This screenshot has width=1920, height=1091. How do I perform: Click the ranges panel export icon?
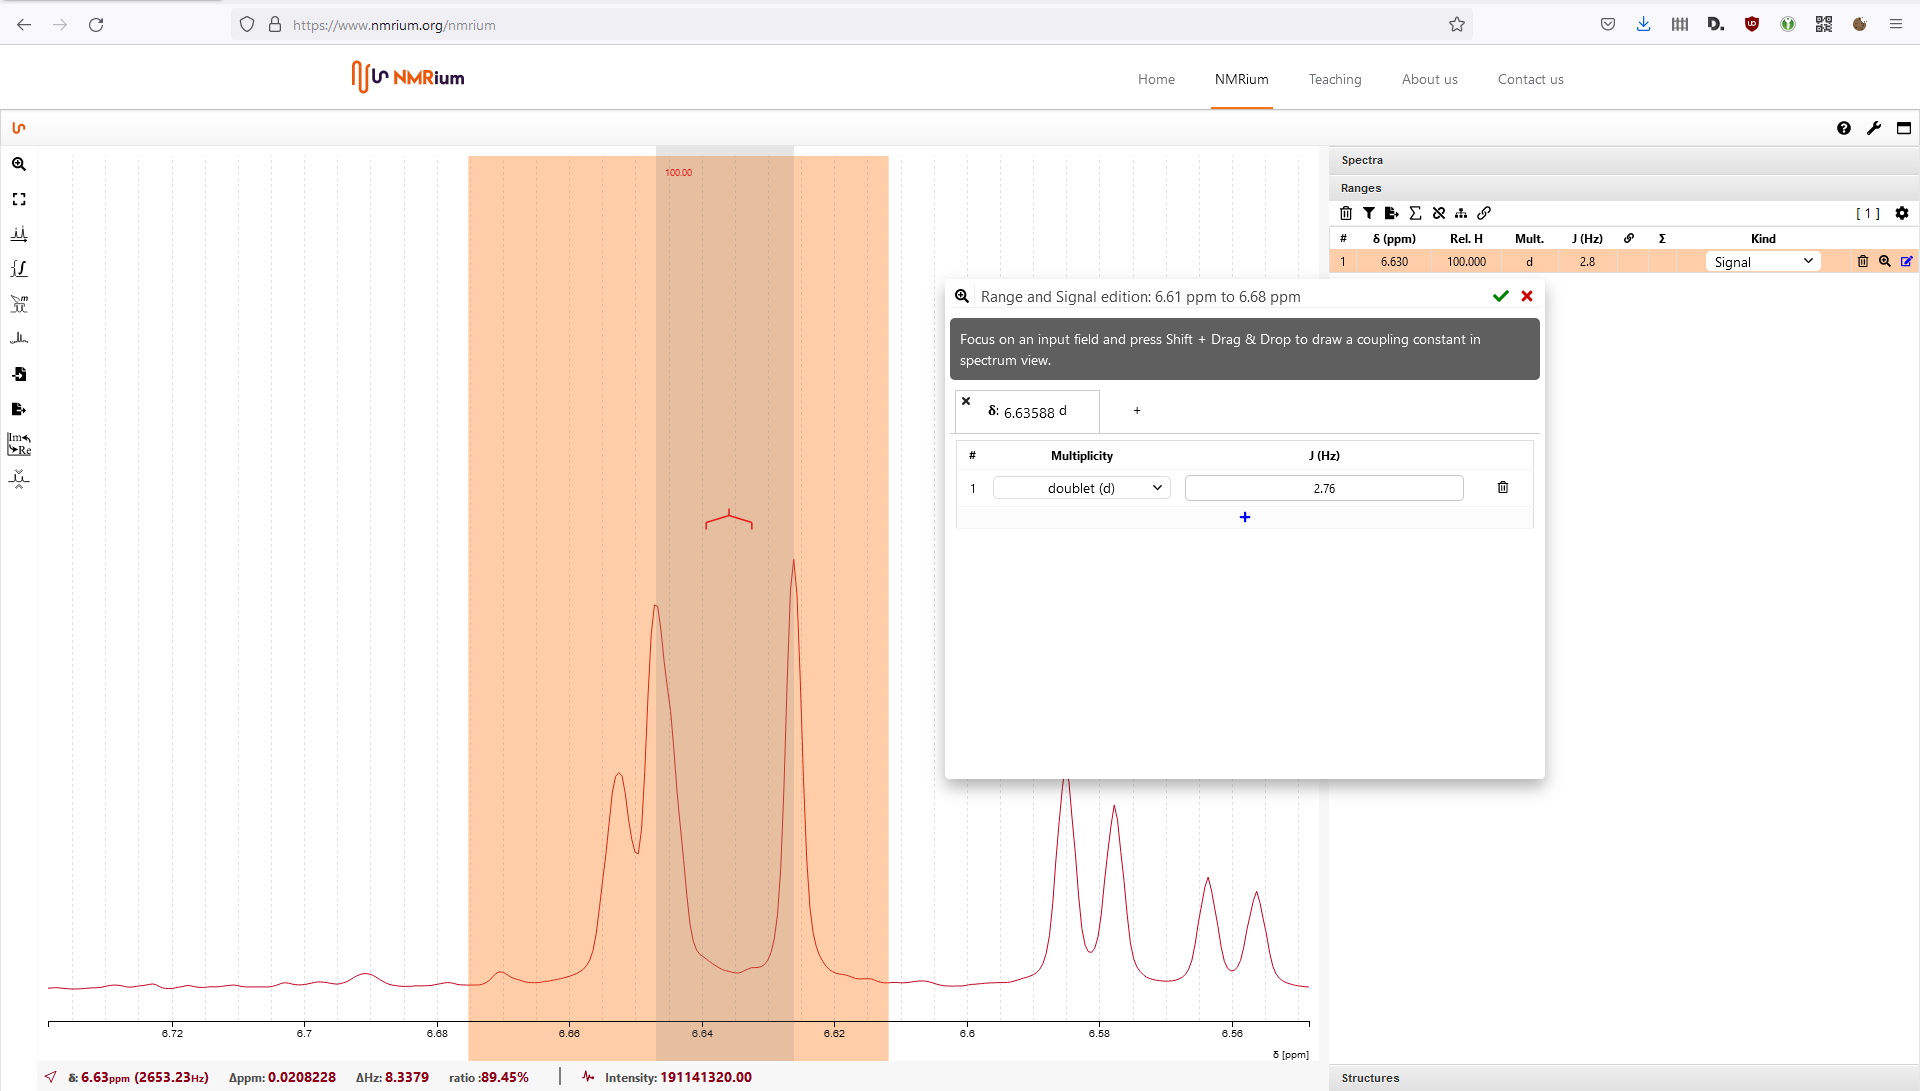[1392, 213]
